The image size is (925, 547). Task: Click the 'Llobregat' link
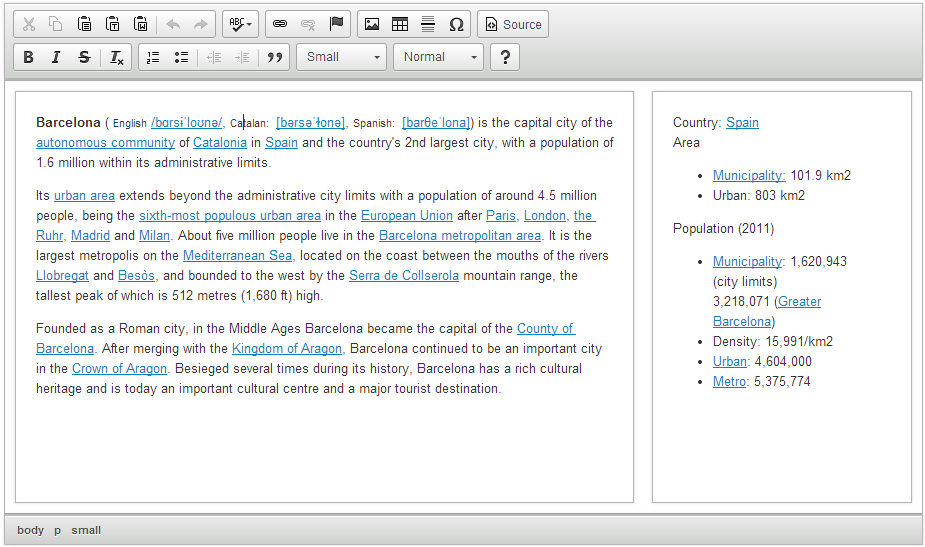click(63, 276)
